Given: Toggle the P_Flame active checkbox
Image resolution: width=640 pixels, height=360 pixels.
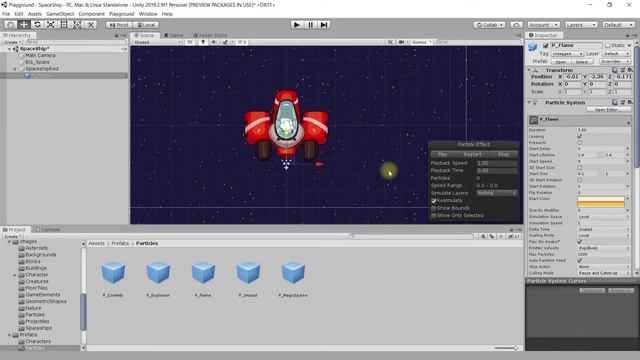Looking at the screenshot, I should click(546, 45).
